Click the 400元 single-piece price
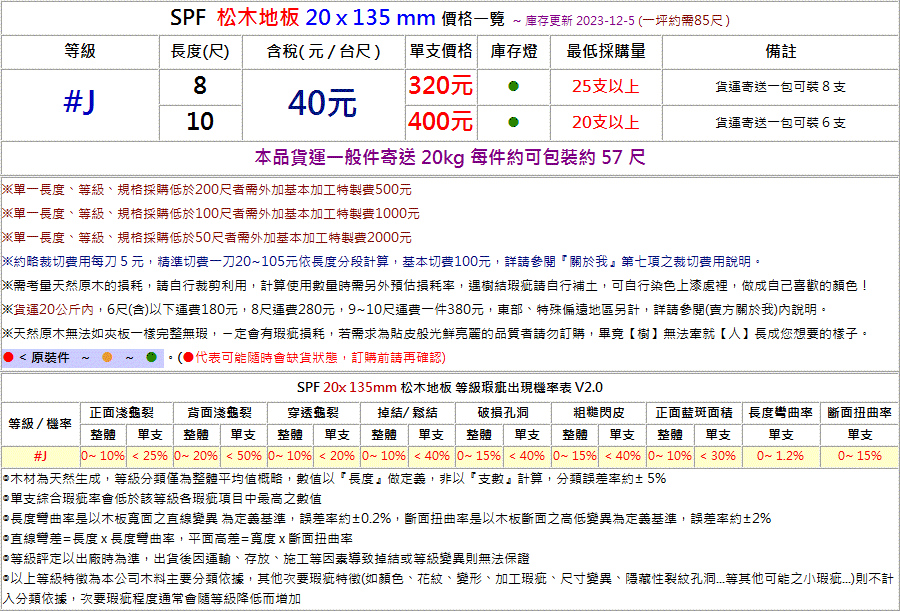 pos(441,122)
